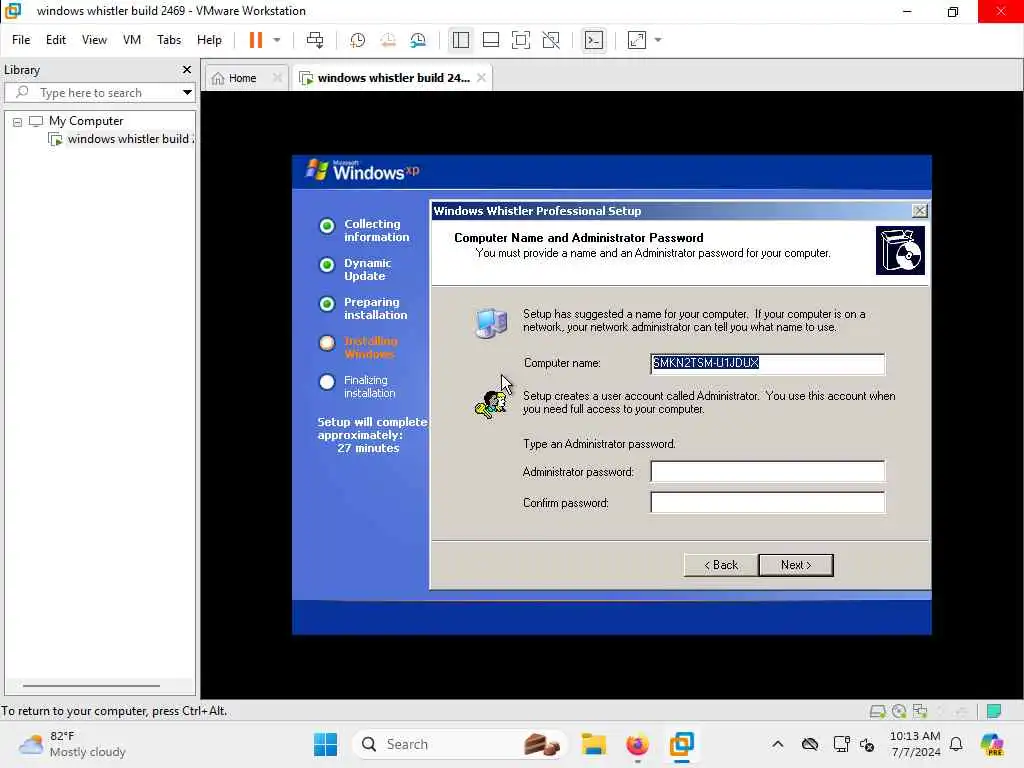Screen dimensions: 1024x768
Task: Open File Explorer from the taskbar
Action: (x=594, y=744)
